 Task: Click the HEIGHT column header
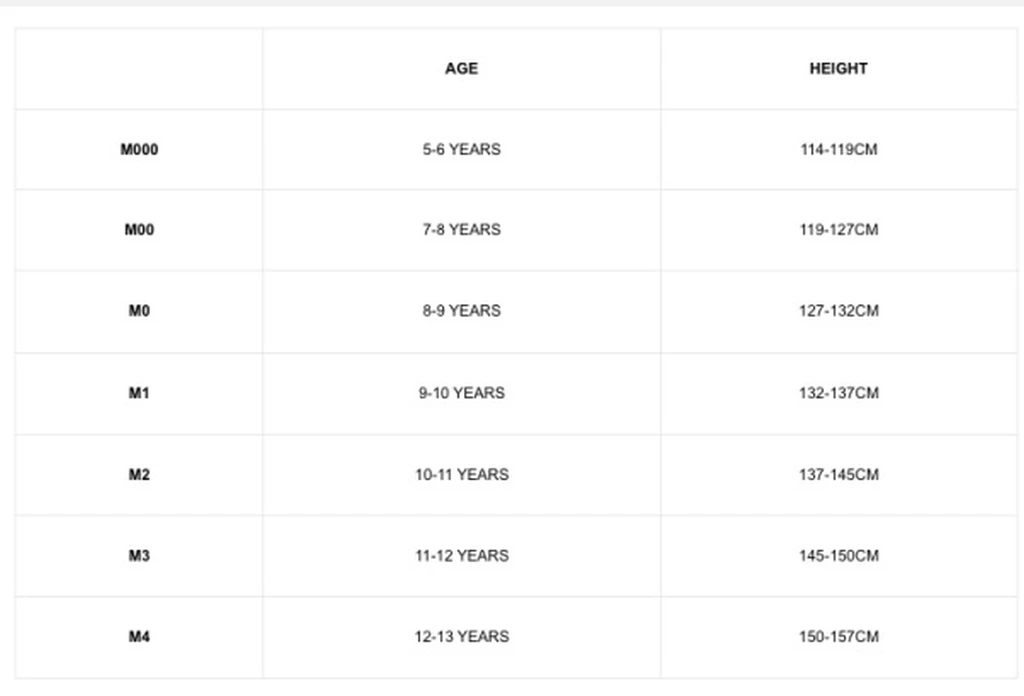coord(838,69)
